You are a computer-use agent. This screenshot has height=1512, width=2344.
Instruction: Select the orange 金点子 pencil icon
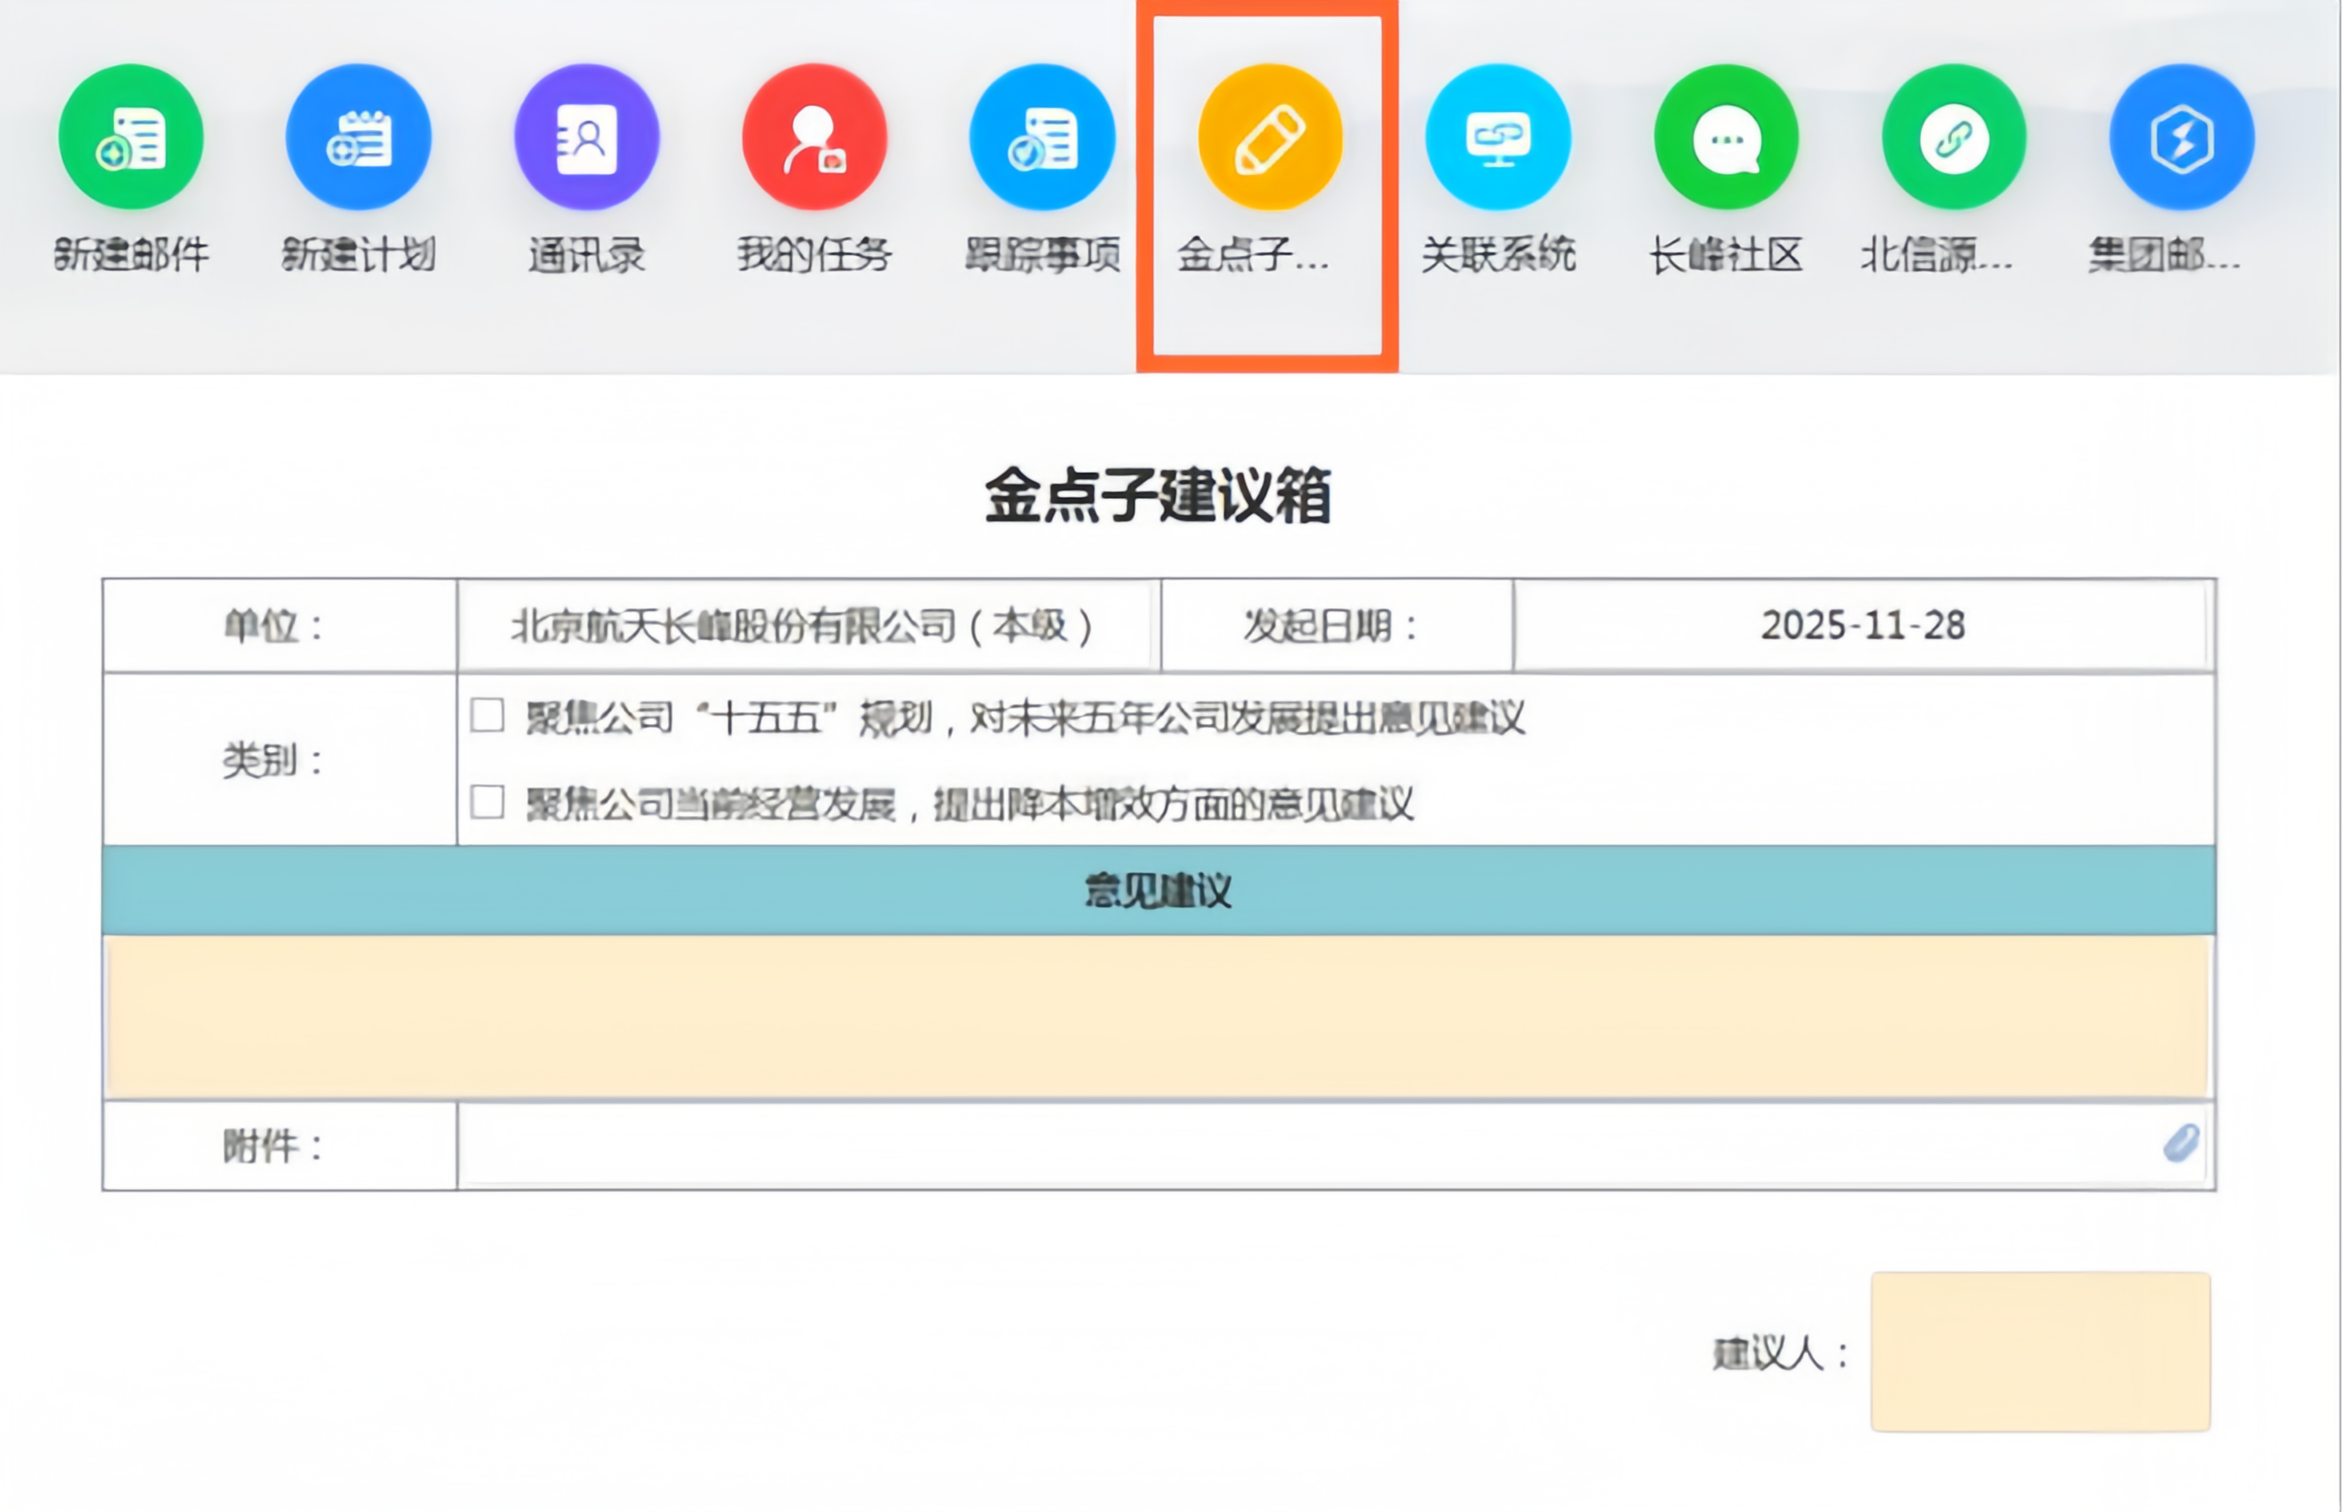(1270, 138)
